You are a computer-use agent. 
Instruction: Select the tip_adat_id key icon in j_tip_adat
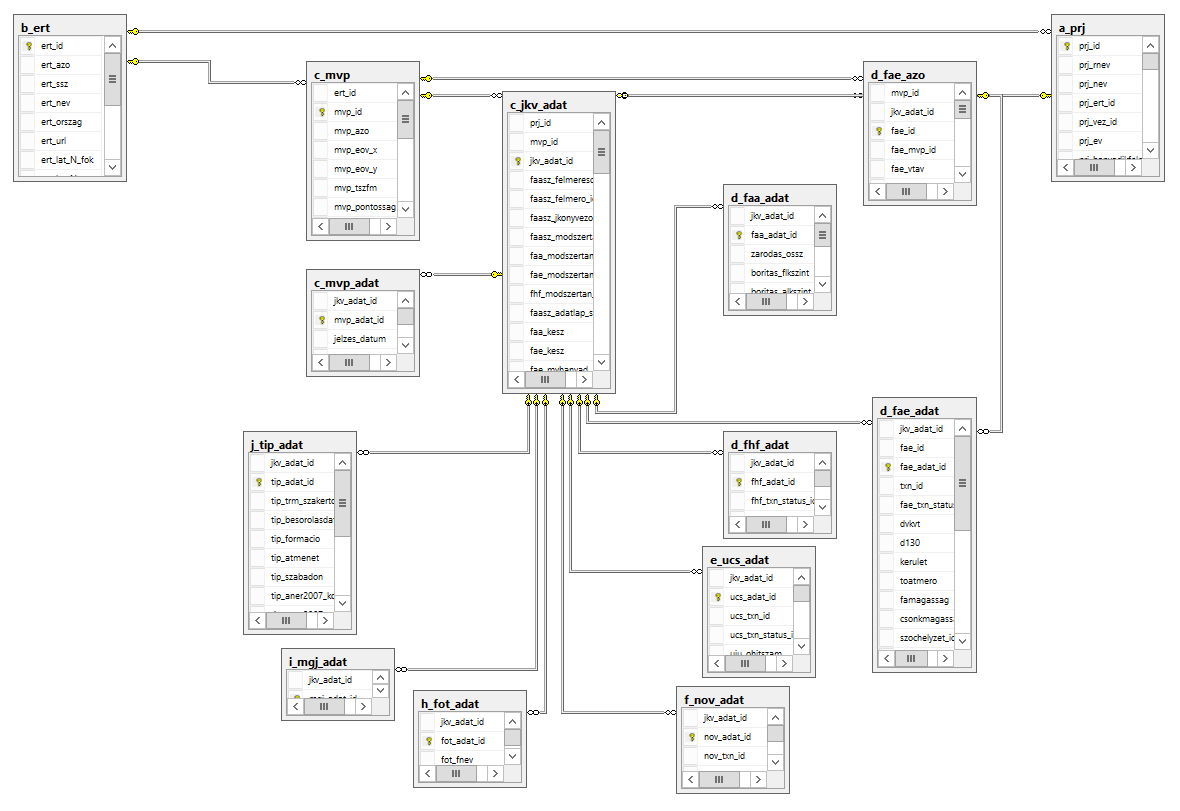pyautogui.click(x=259, y=482)
